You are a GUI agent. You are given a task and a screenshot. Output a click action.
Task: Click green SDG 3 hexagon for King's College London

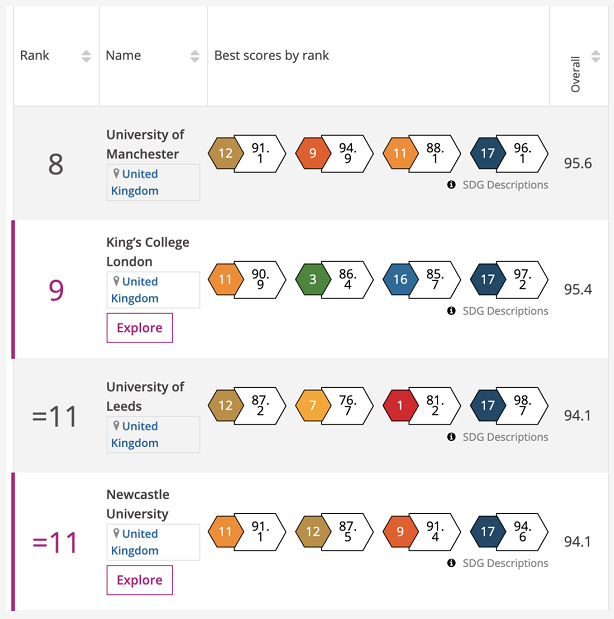tap(313, 280)
